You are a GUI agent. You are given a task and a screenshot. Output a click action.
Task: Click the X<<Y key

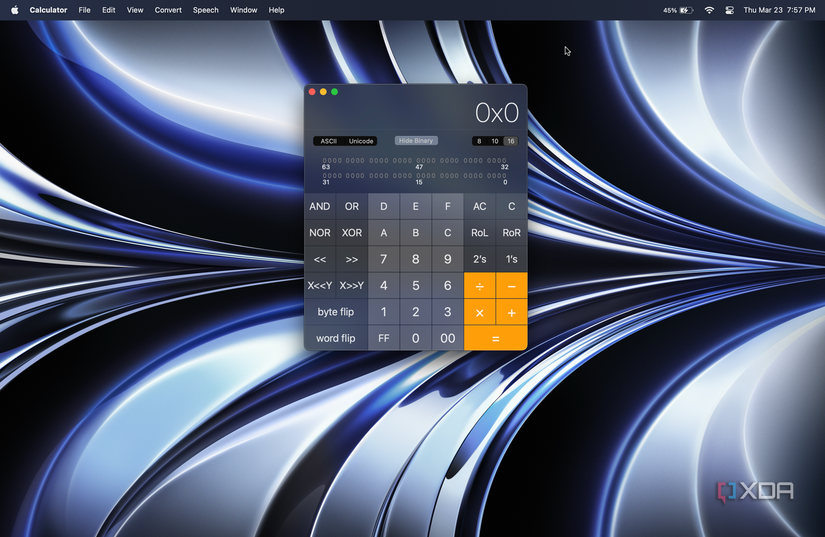320,285
